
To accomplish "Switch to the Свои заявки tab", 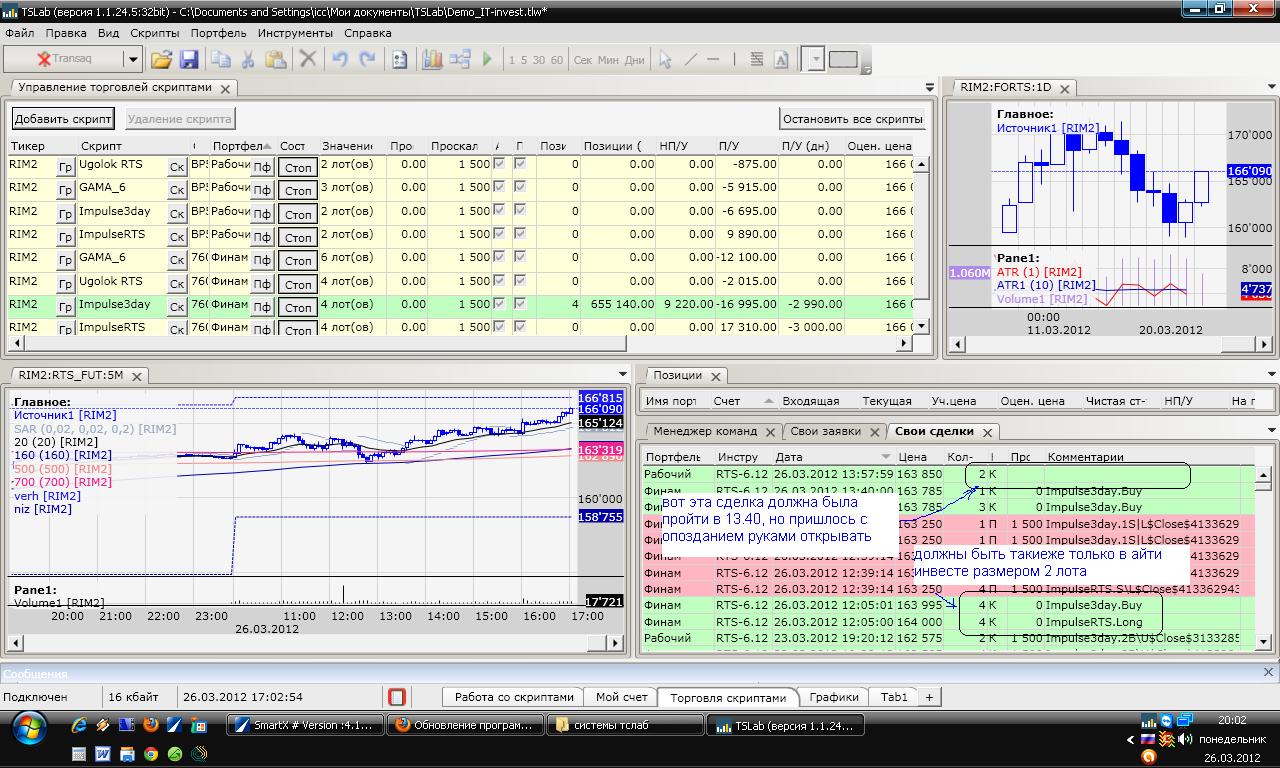I will tap(826, 432).
